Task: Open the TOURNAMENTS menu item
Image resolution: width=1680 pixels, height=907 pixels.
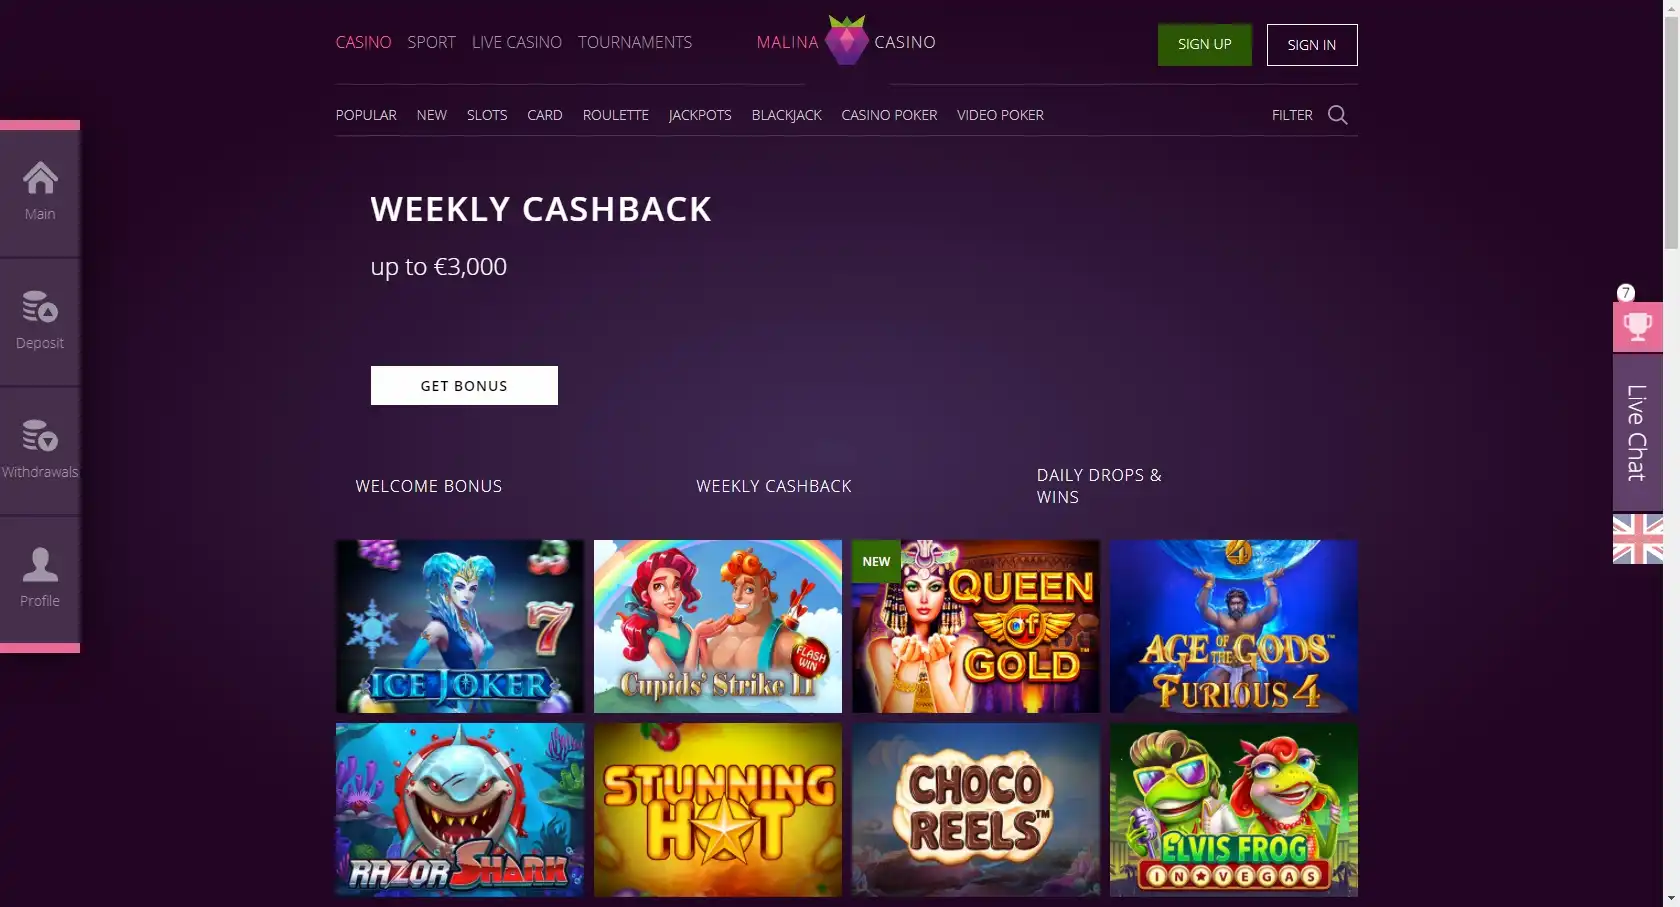Action: click(x=635, y=42)
